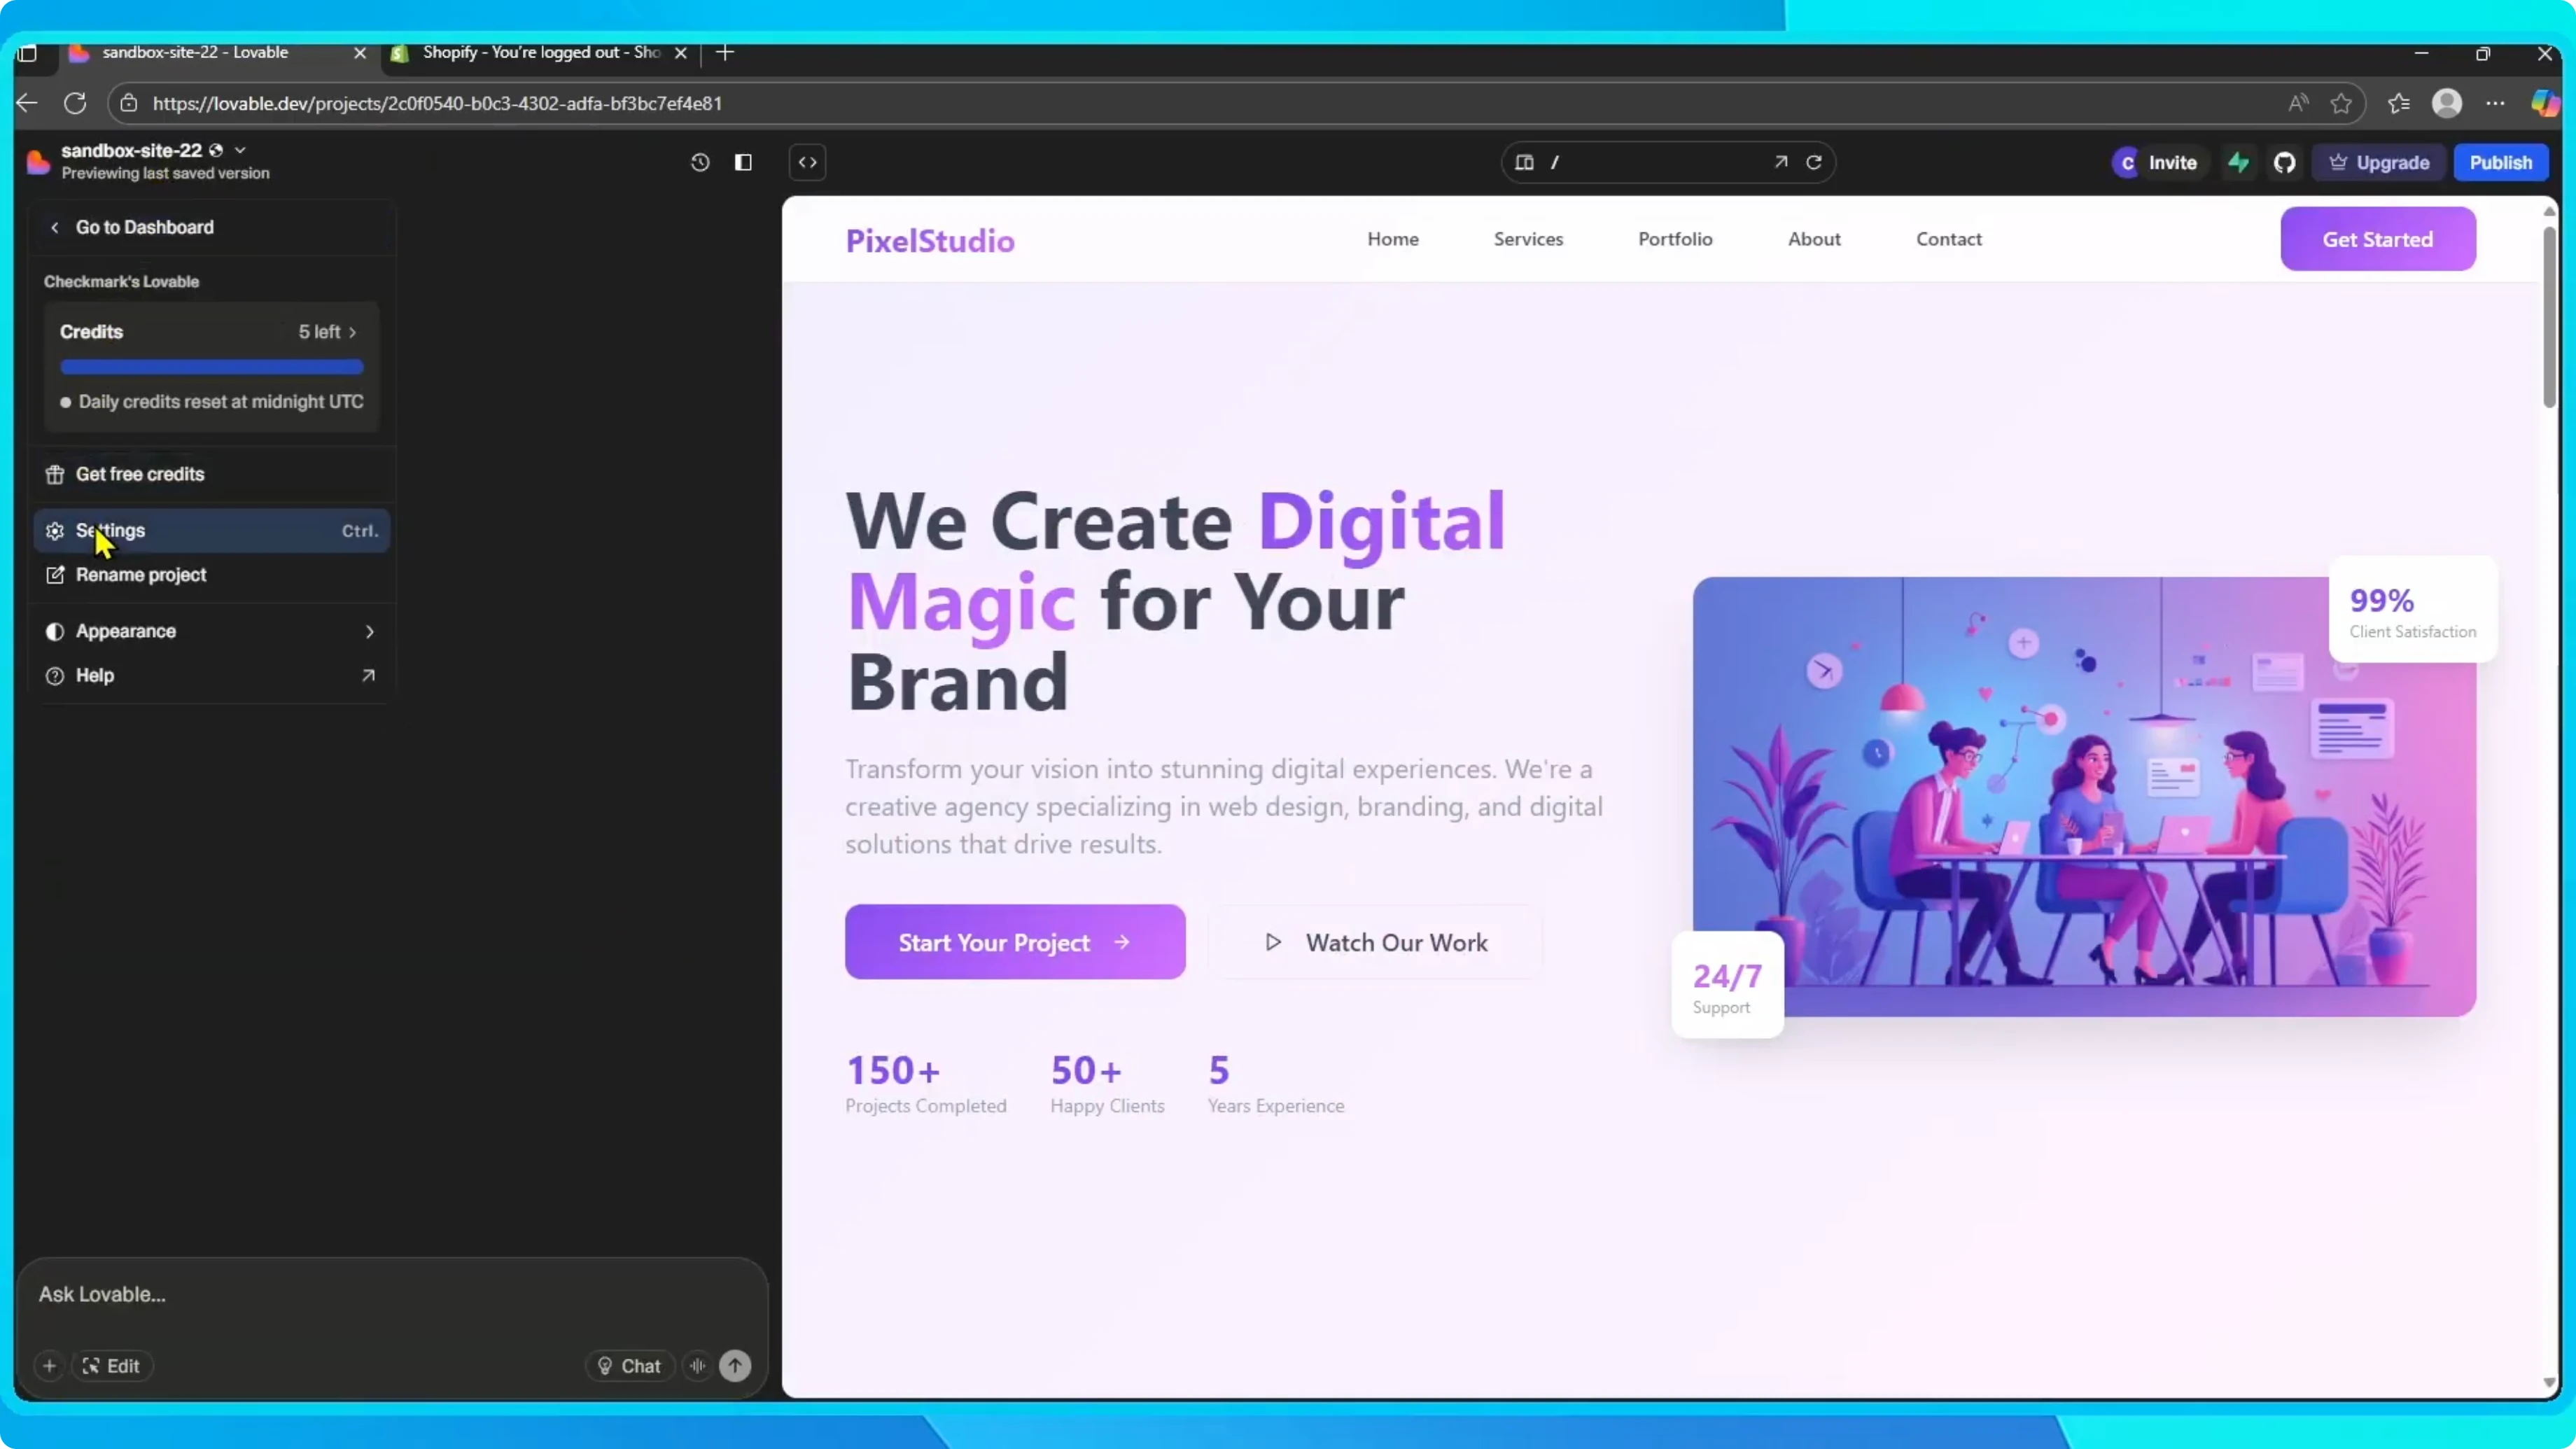Toggle the sidebar panel layout icon
Image resolution: width=2576 pixels, height=1449 pixels.
coord(743,162)
